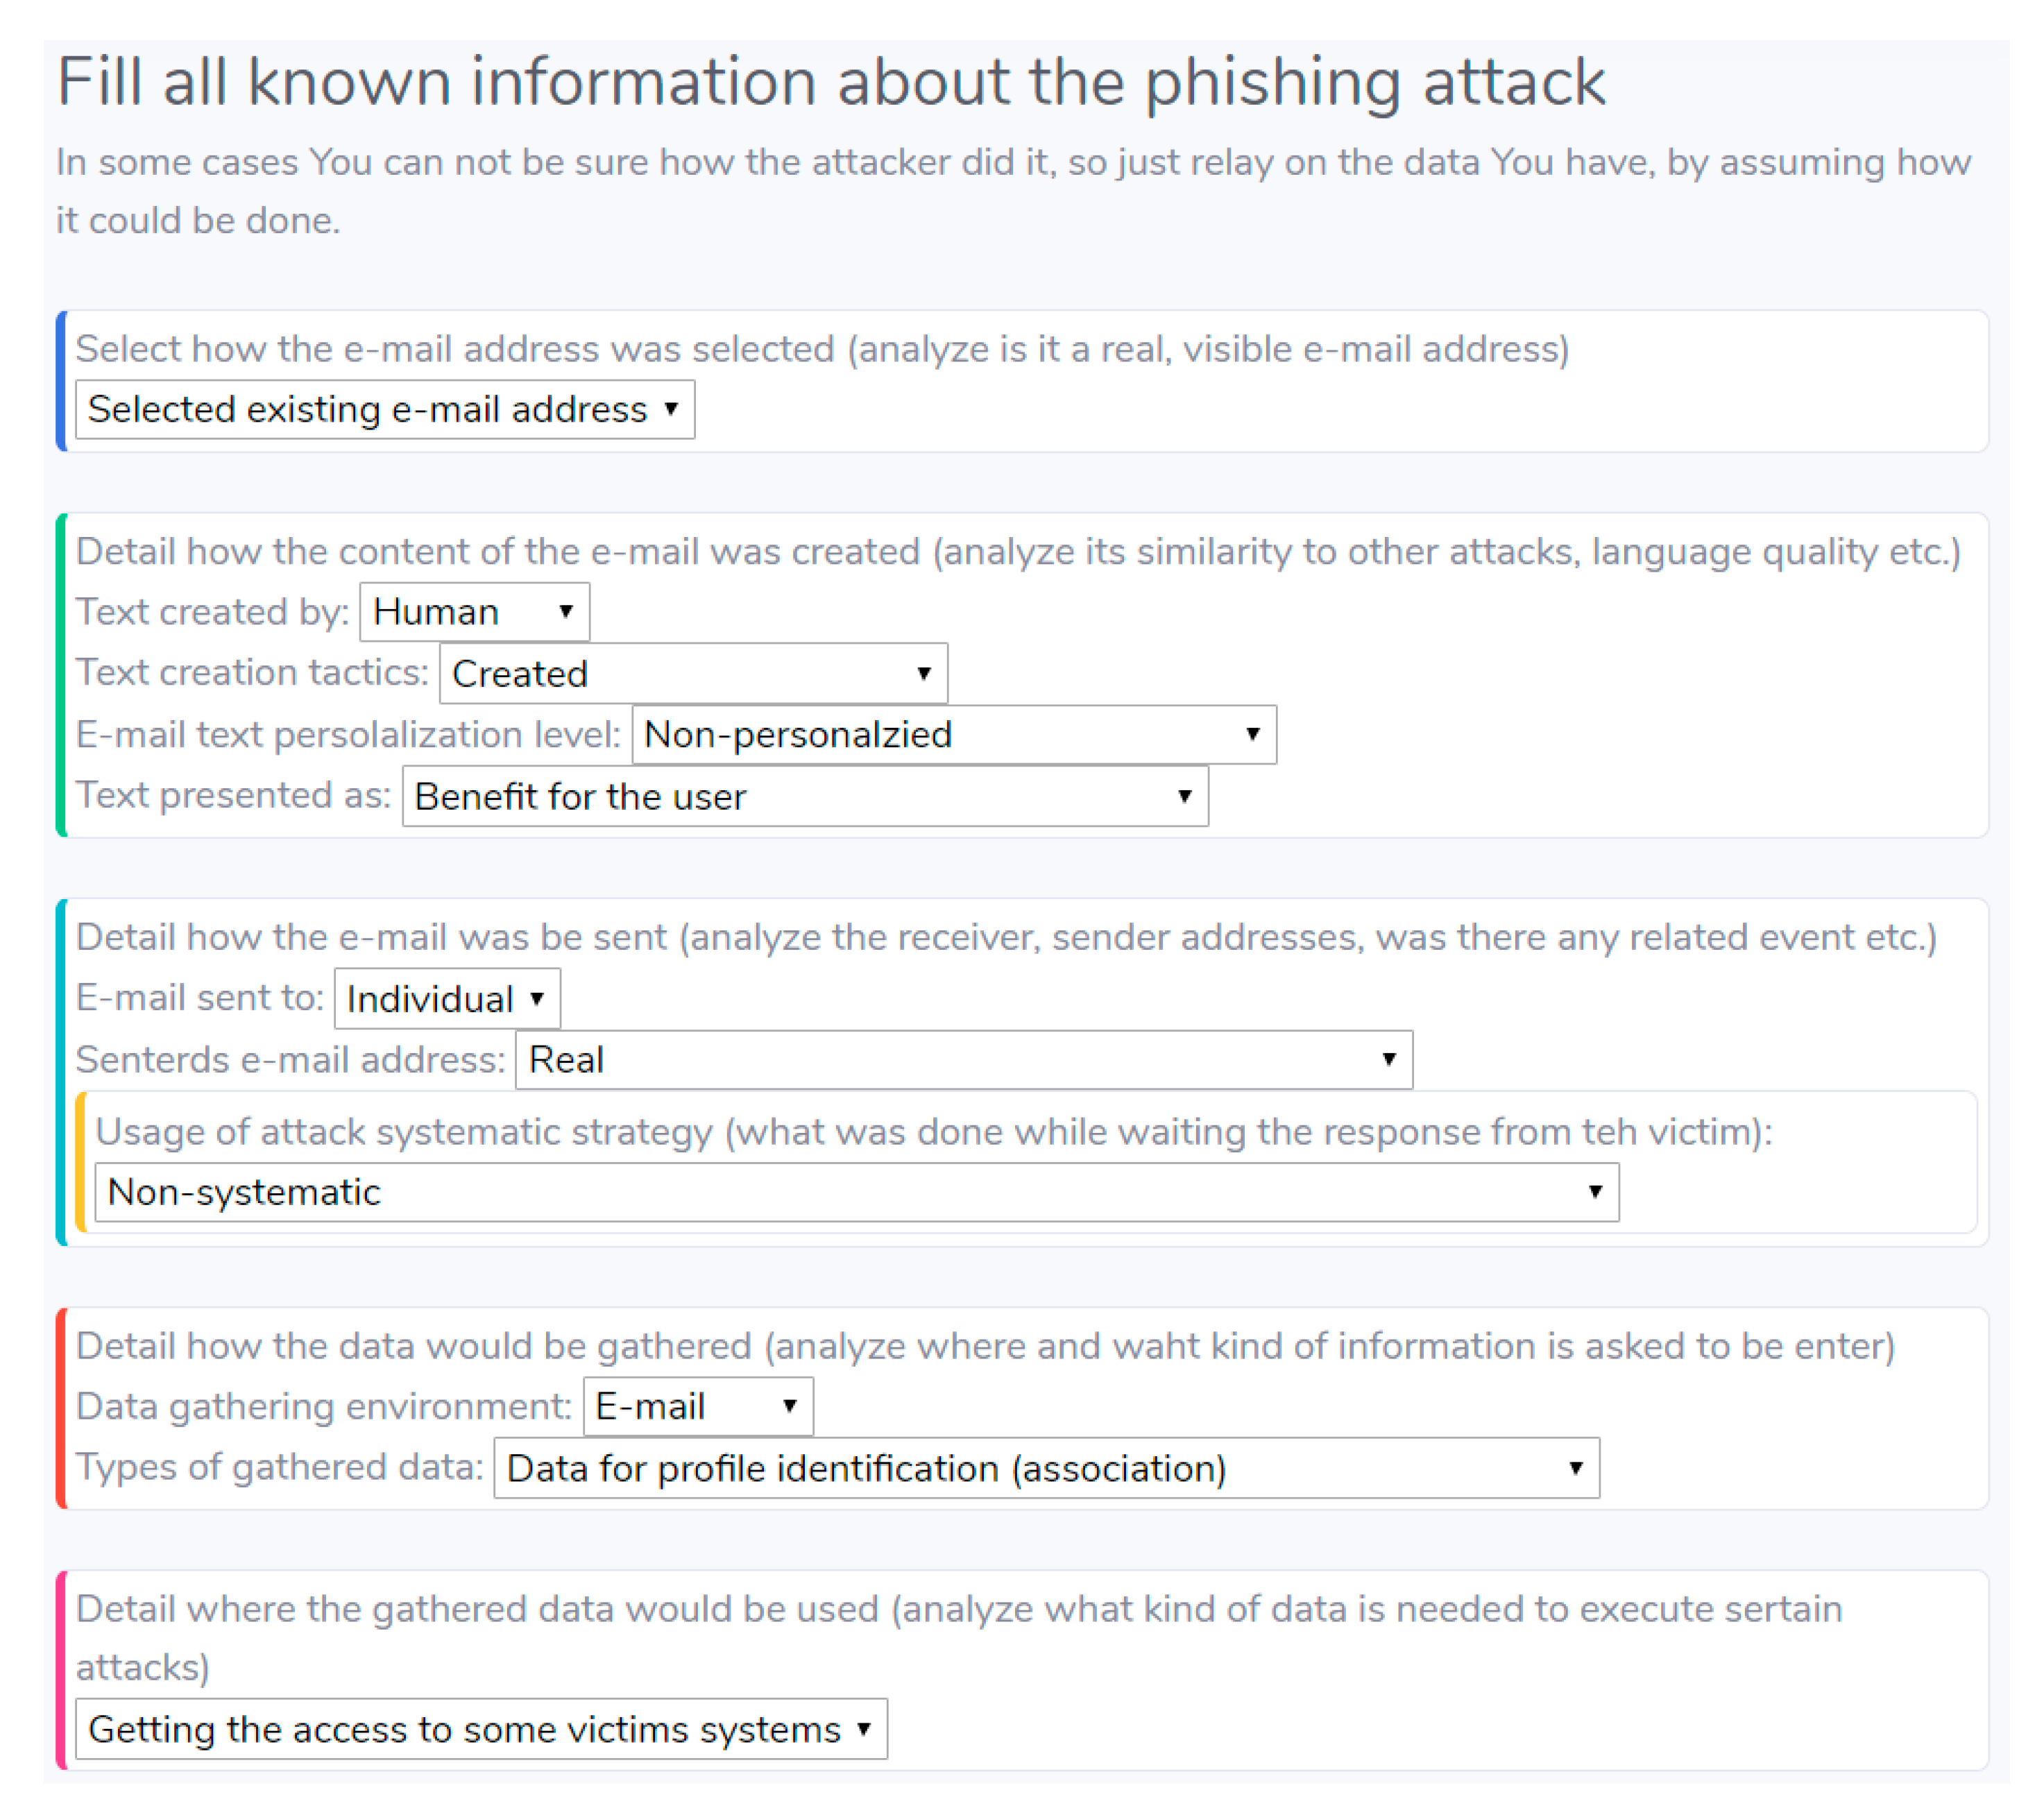Viewport: 2044px width, 1817px height.
Task: Open the Non-personalized level dropdown
Action: (953, 735)
